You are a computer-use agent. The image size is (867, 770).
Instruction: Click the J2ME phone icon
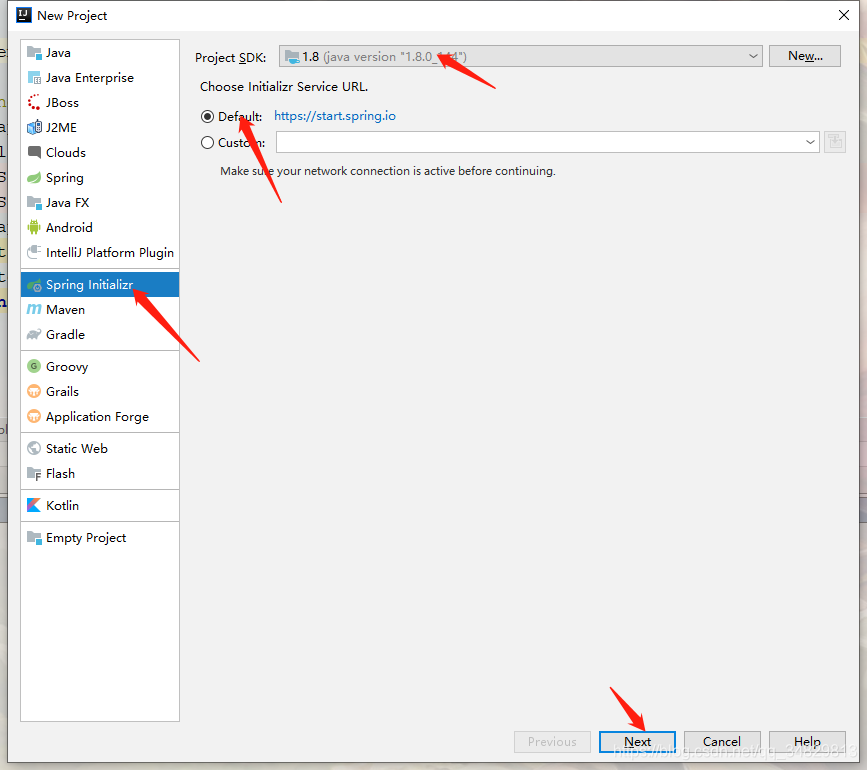[x=34, y=128]
